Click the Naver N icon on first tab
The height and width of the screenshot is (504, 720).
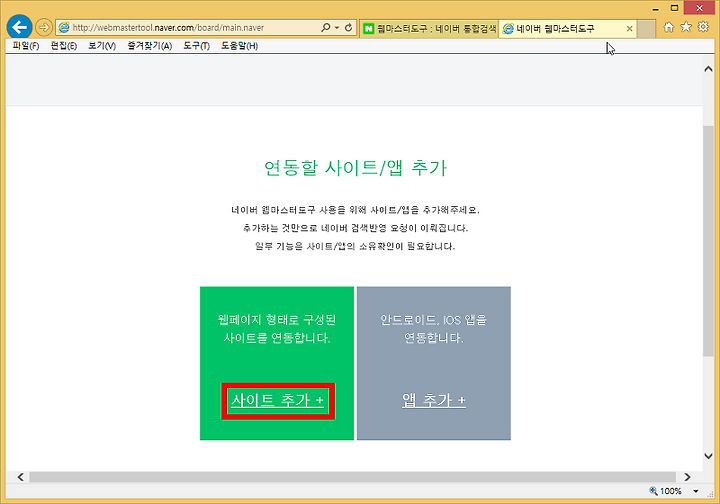[368, 28]
